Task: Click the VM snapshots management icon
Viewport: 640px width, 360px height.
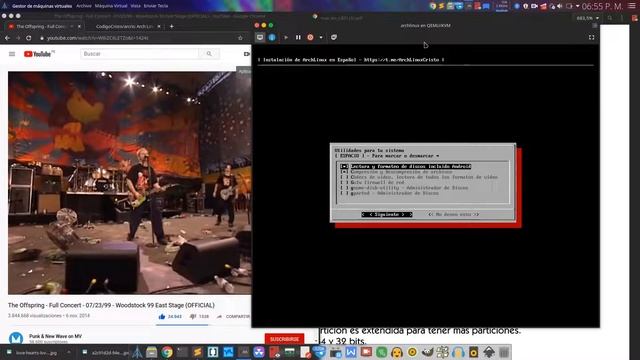Action: coord(334,37)
